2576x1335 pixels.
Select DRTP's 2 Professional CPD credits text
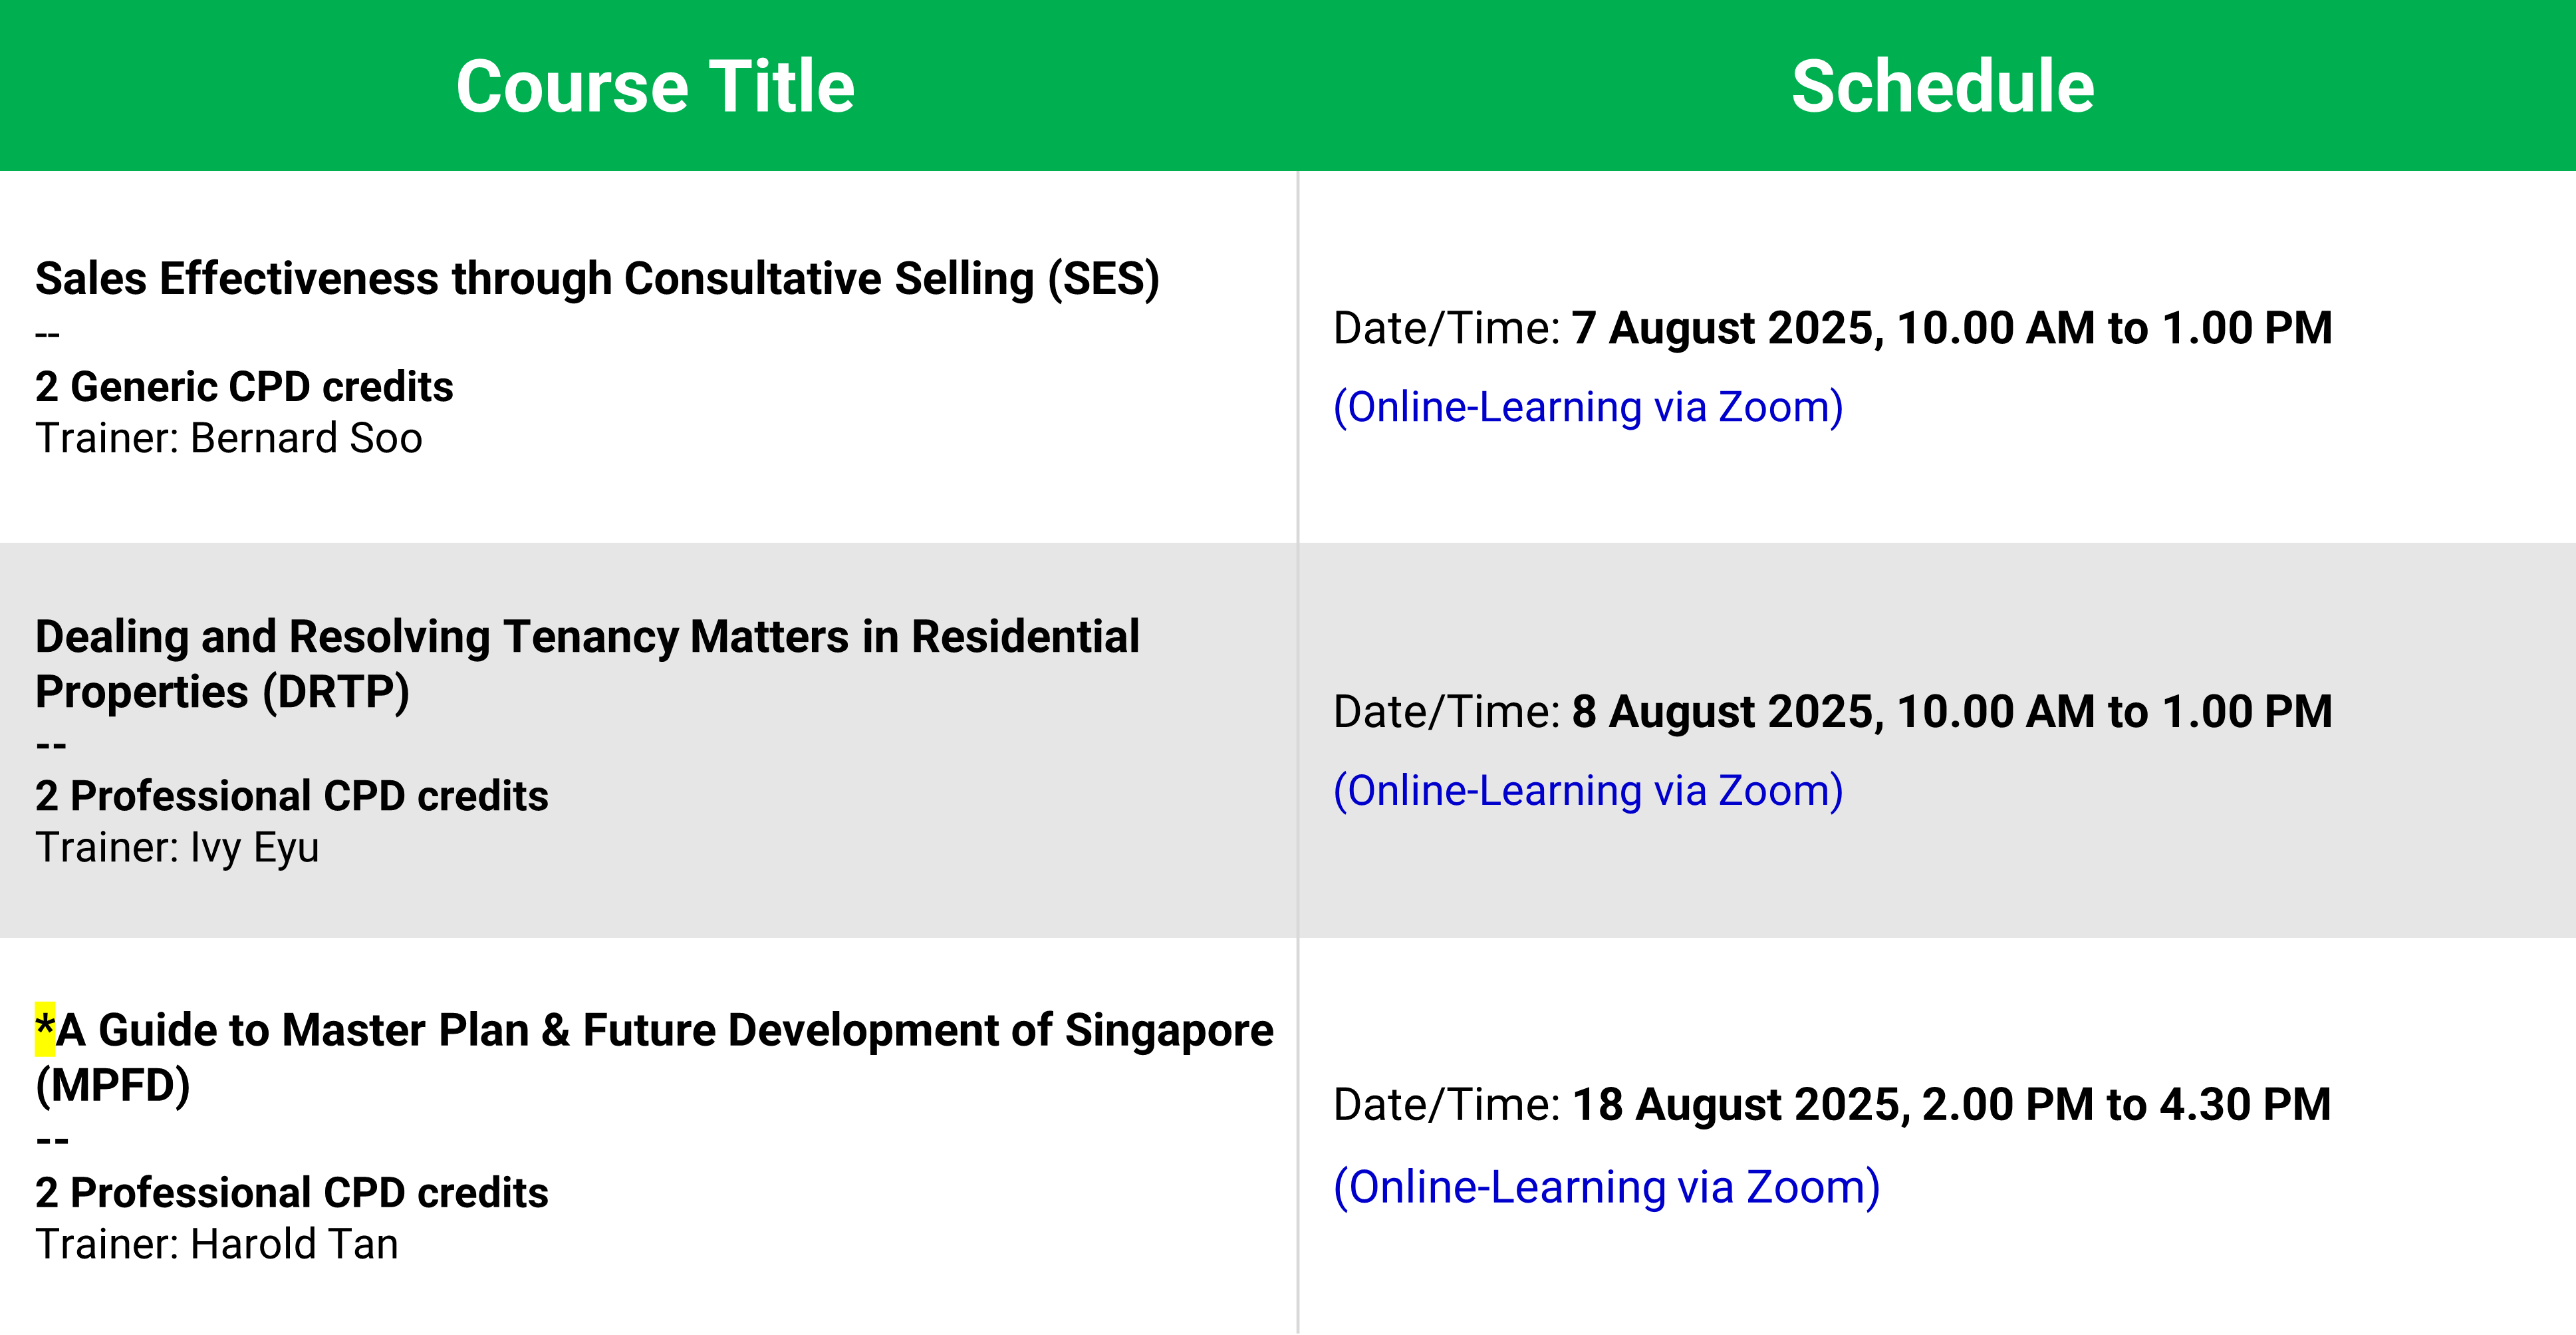point(292,796)
